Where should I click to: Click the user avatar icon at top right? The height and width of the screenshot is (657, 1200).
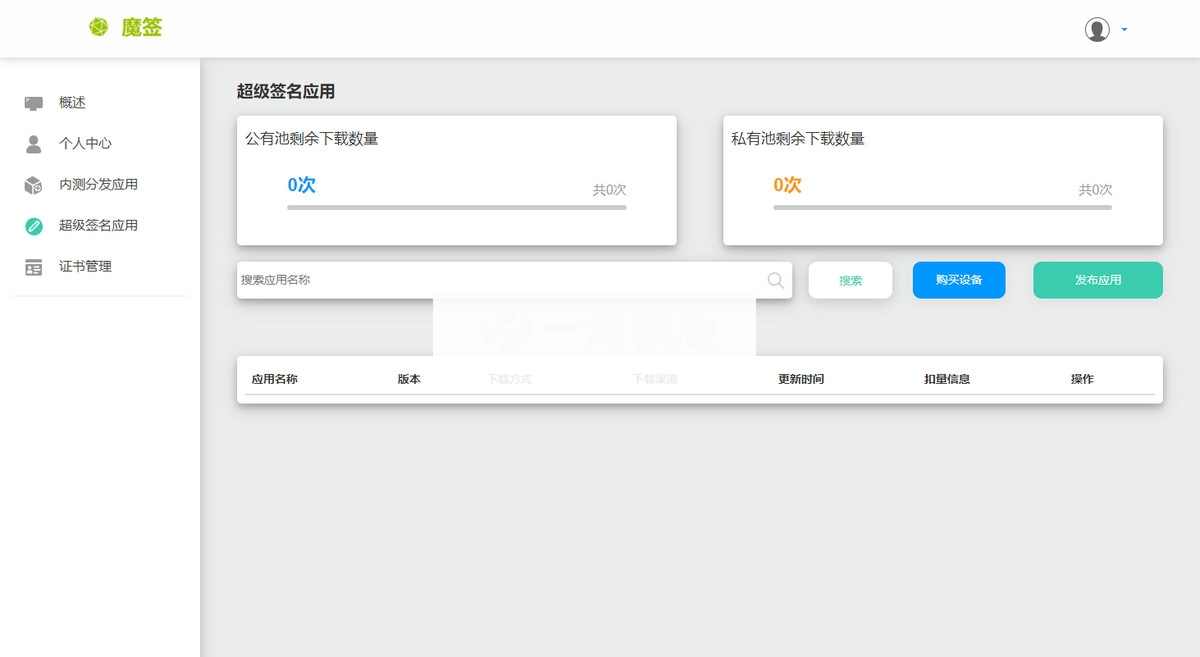[1097, 29]
